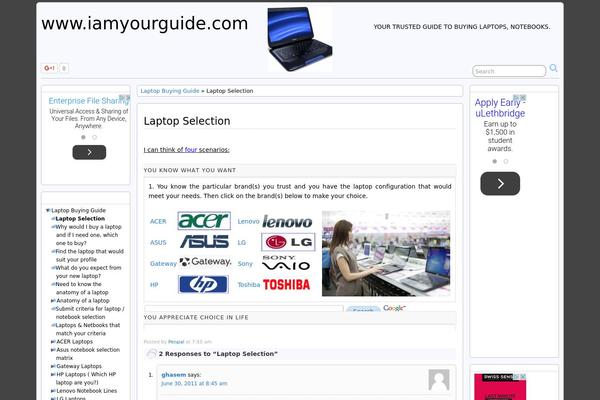Click the 'Apply Early - uLethbridge' ad headline

pyautogui.click(x=500, y=108)
